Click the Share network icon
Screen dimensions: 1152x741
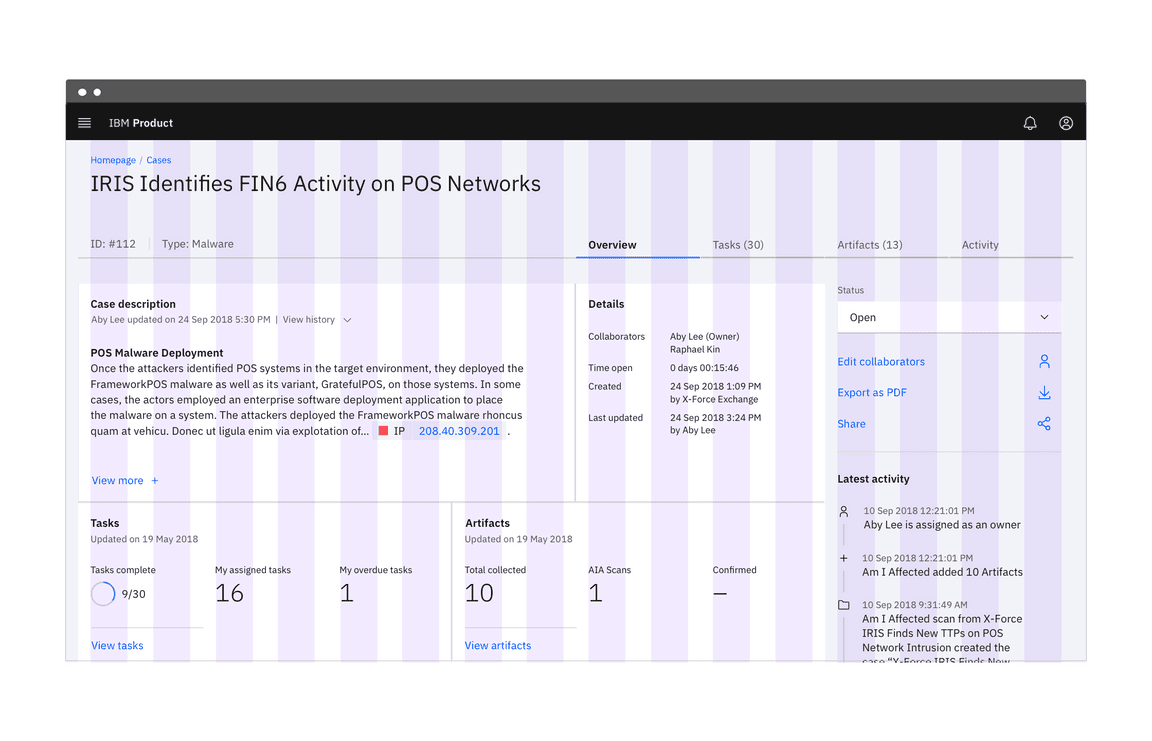click(x=1044, y=424)
